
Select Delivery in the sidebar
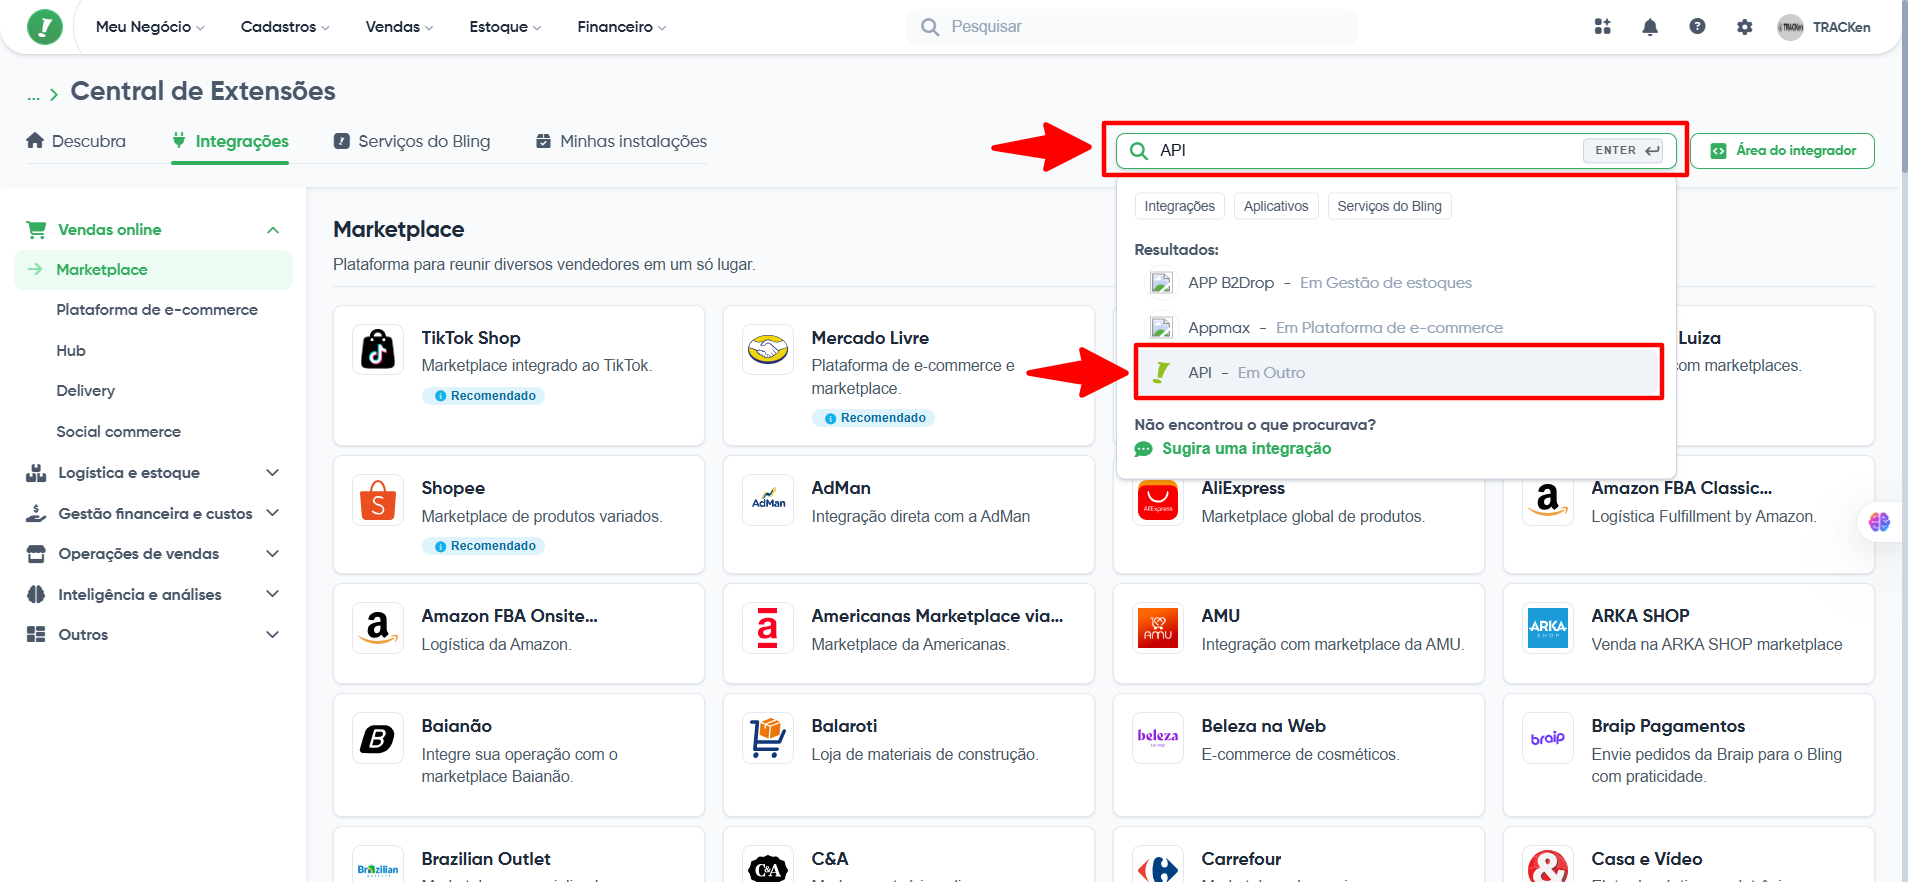(86, 391)
